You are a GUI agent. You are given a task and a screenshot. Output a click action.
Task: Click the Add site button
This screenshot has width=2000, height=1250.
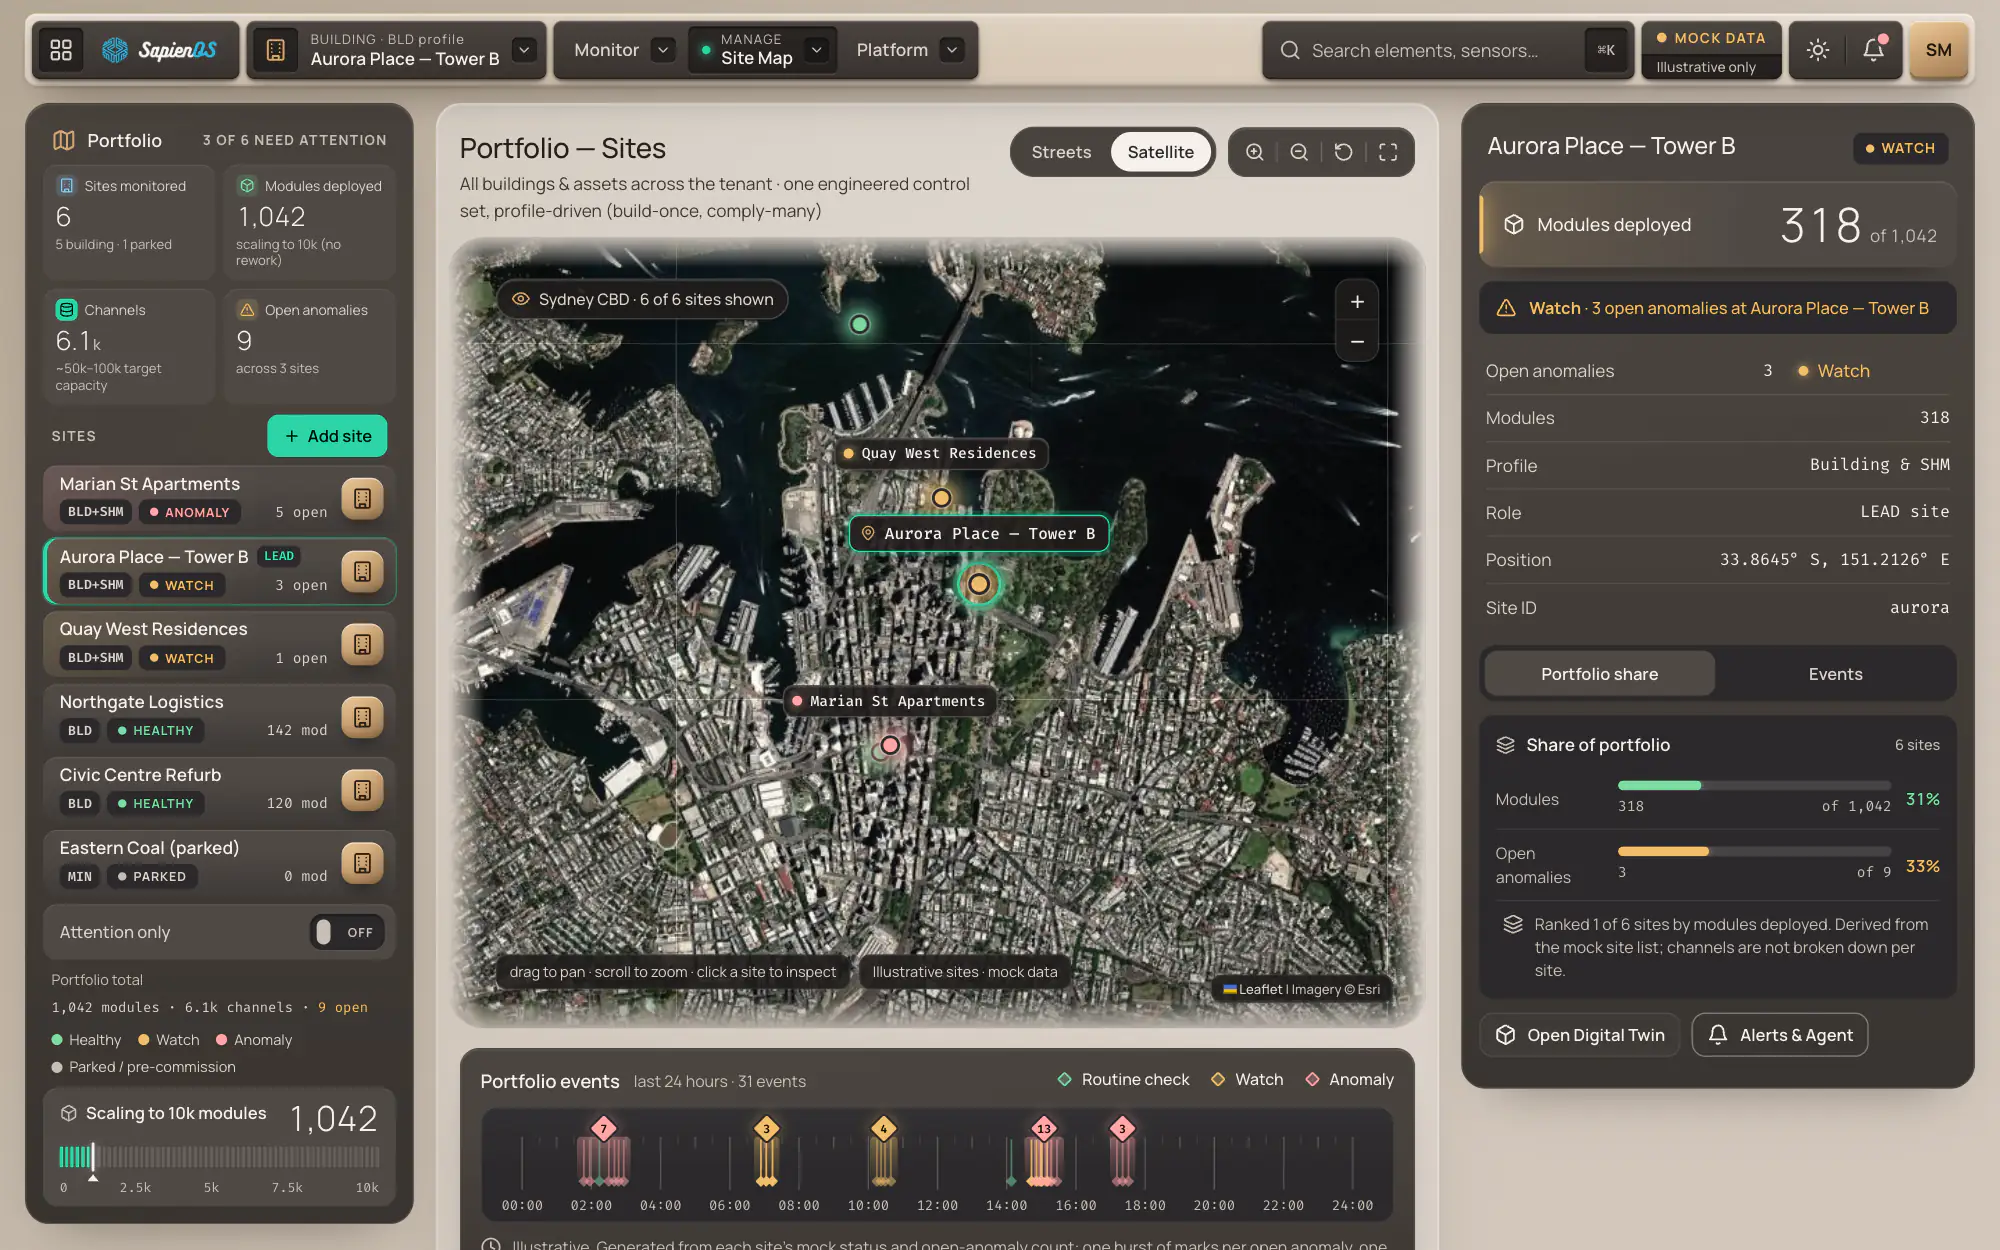coord(327,436)
